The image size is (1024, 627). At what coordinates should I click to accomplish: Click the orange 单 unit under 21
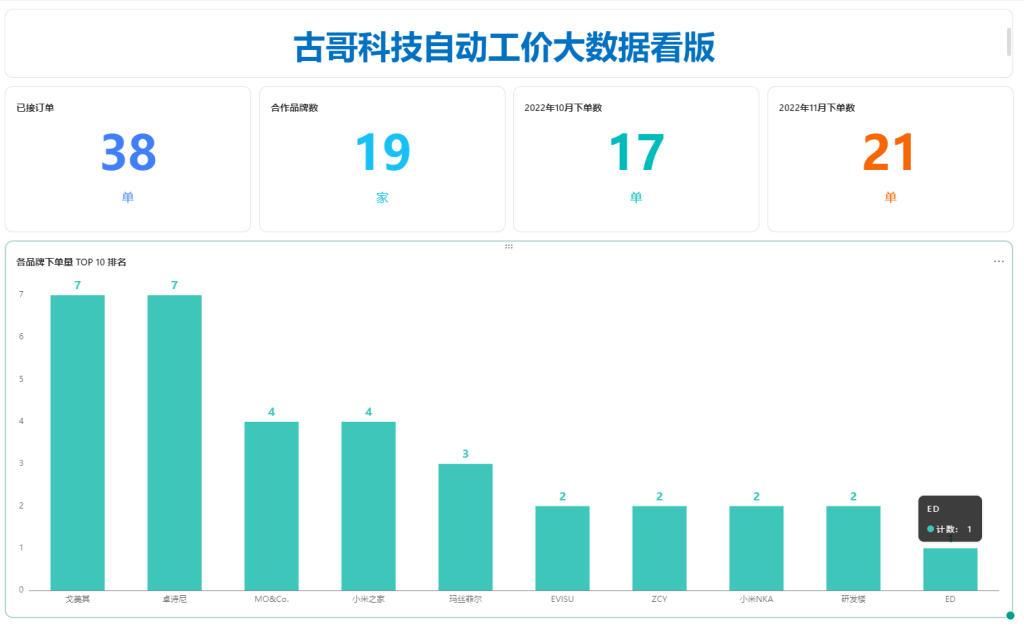[x=890, y=197]
